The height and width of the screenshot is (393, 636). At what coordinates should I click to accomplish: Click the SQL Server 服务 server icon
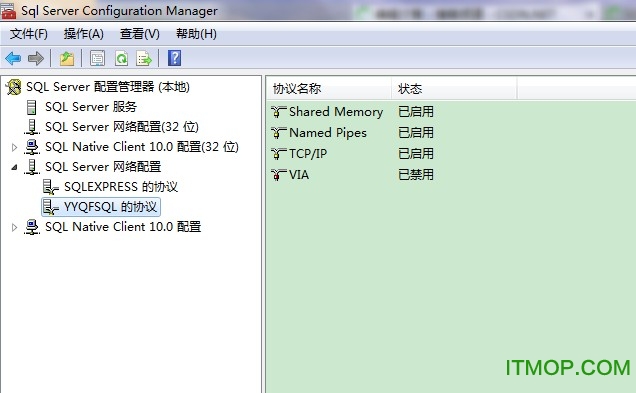pyautogui.click(x=31, y=107)
